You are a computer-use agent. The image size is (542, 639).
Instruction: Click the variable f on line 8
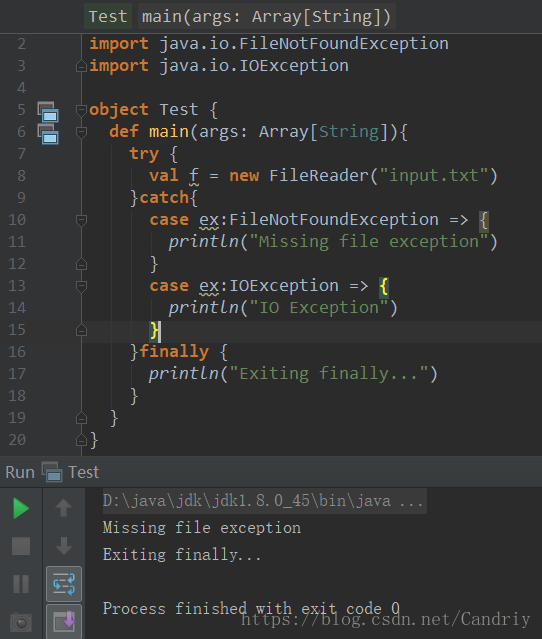tap(194, 176)
